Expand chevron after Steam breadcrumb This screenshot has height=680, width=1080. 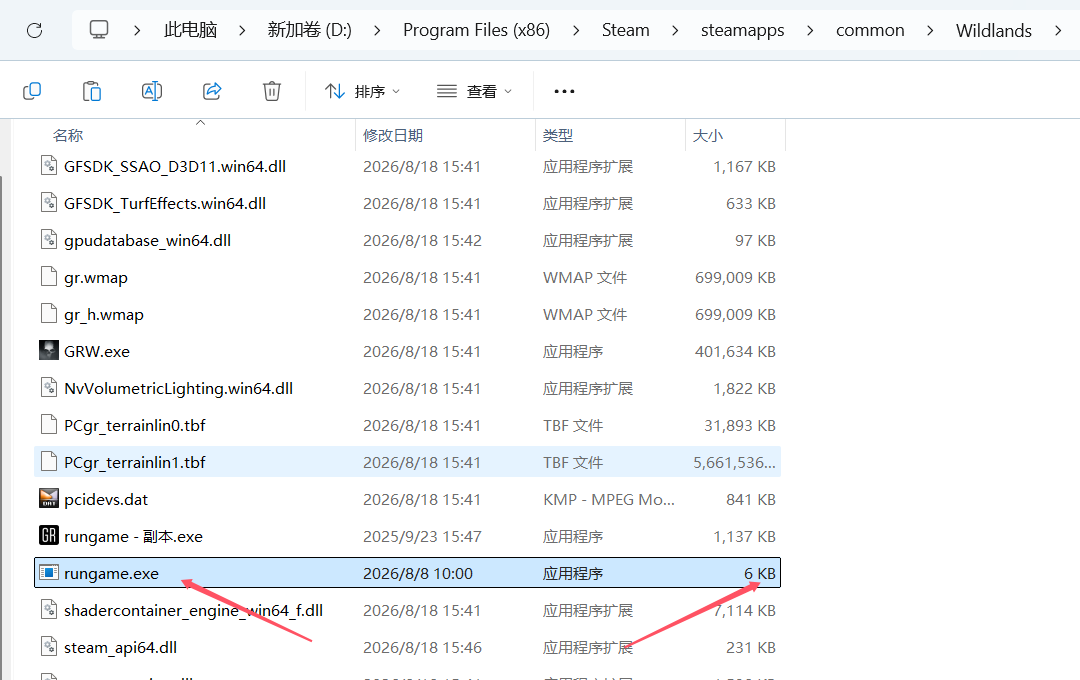[x=675, y=30]
